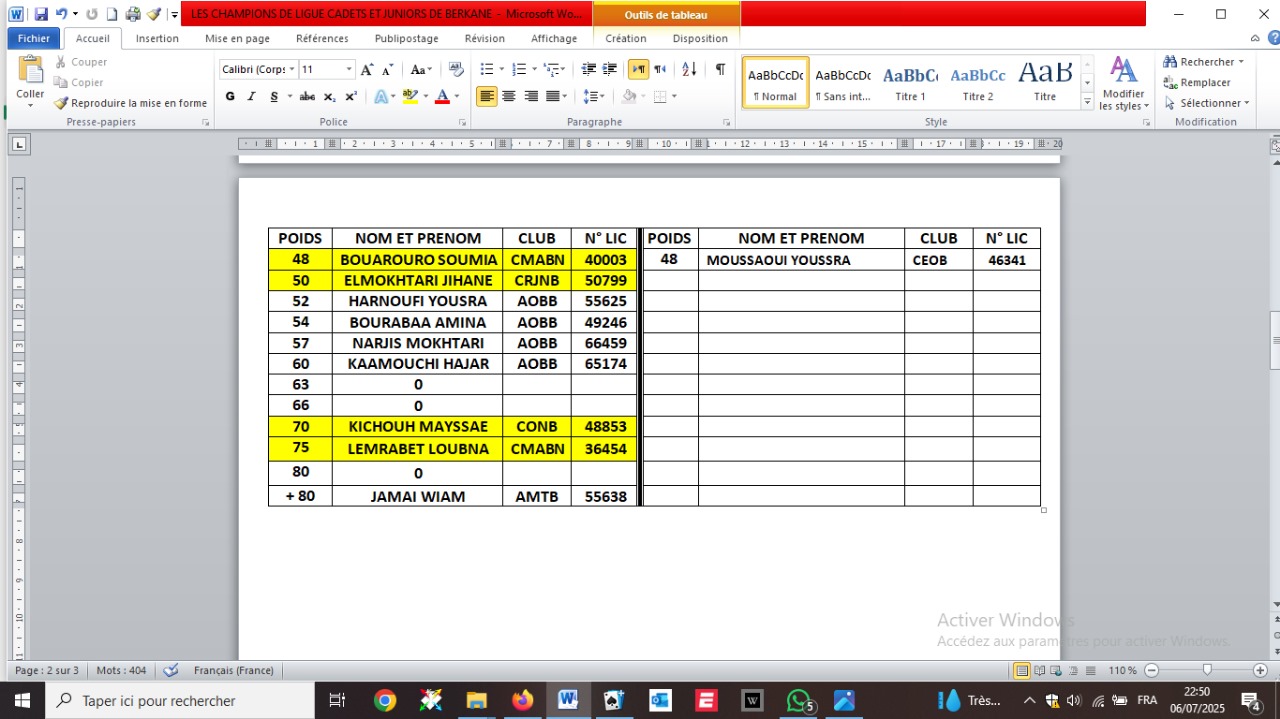Viewport: 1280px width, 719px height.
Task: Click the sort (A-Z) icon
Action: click(x=689, y=69)
